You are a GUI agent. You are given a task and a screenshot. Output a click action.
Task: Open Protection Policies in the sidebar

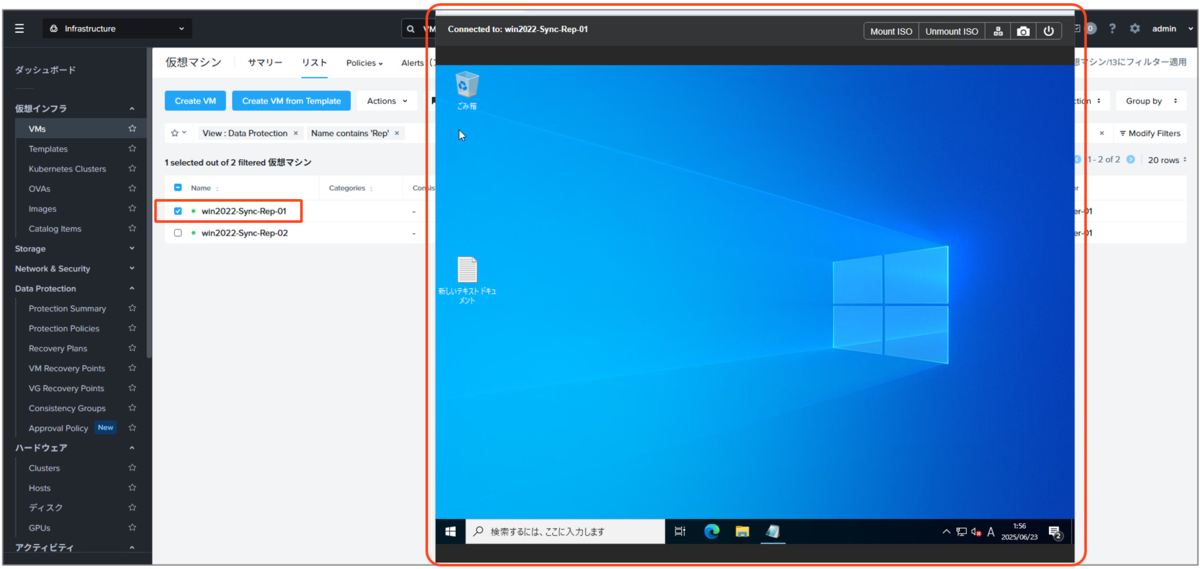pos(64,329)
